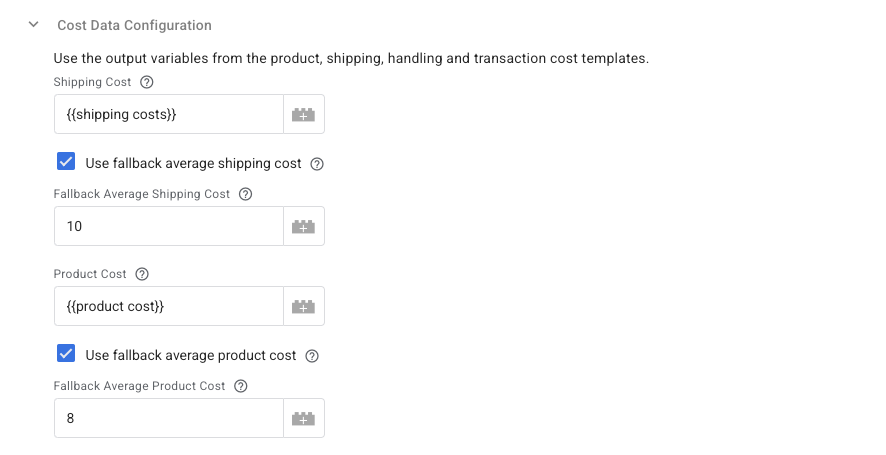
Task: Click the Fallback Average Product Cost field showing 8
Action: (x=168, y=418)
